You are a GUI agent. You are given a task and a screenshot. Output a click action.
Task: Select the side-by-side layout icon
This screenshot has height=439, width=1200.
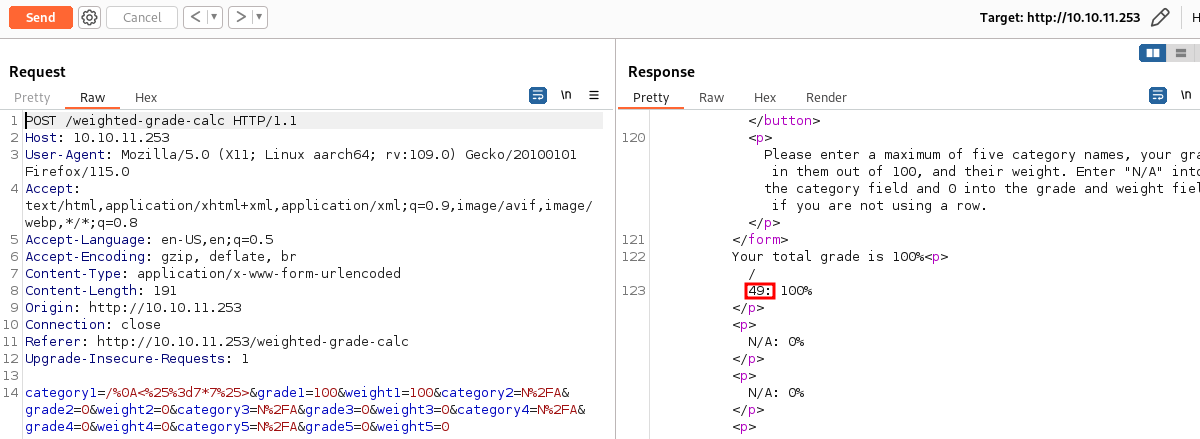coord(1154,53)
